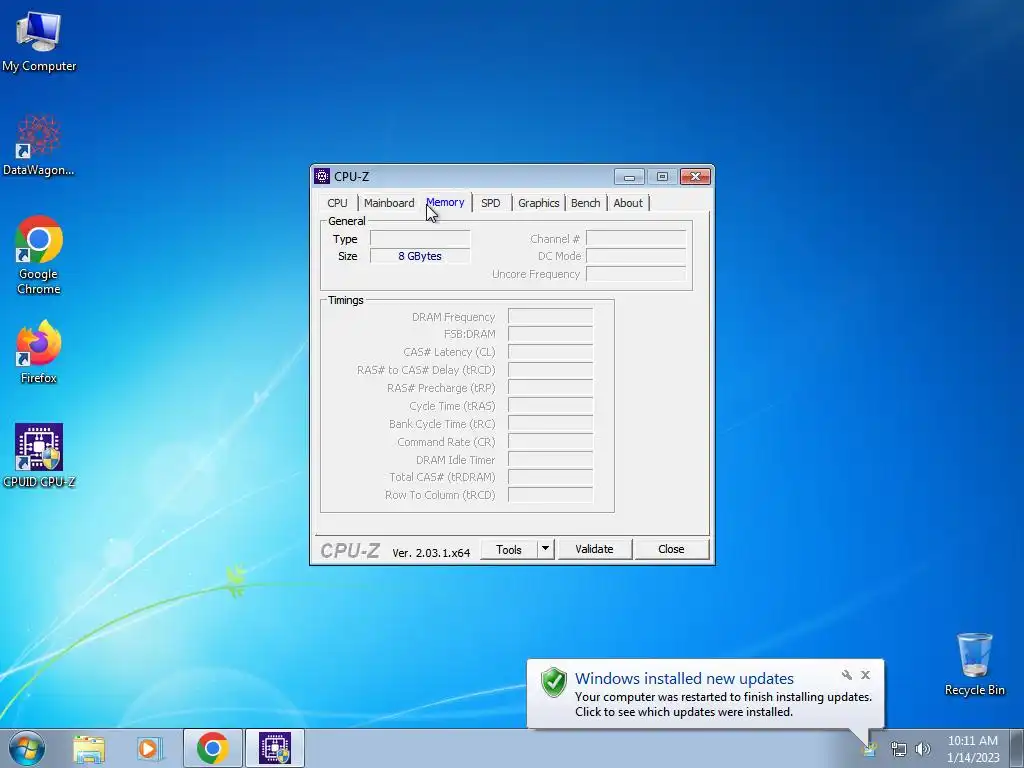Viewport: 1024px width, 768px height.
Task: Click the Ver. 2.03.1.x64 version text
Action: tap(431, 552)
